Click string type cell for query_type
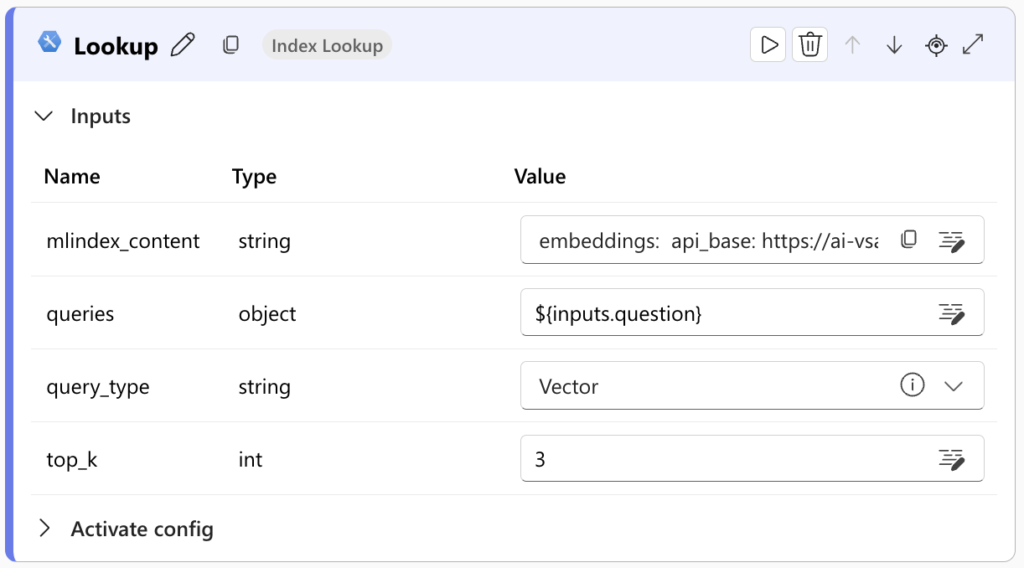This screenshot has height=568, width=1024. click(264, 387)
